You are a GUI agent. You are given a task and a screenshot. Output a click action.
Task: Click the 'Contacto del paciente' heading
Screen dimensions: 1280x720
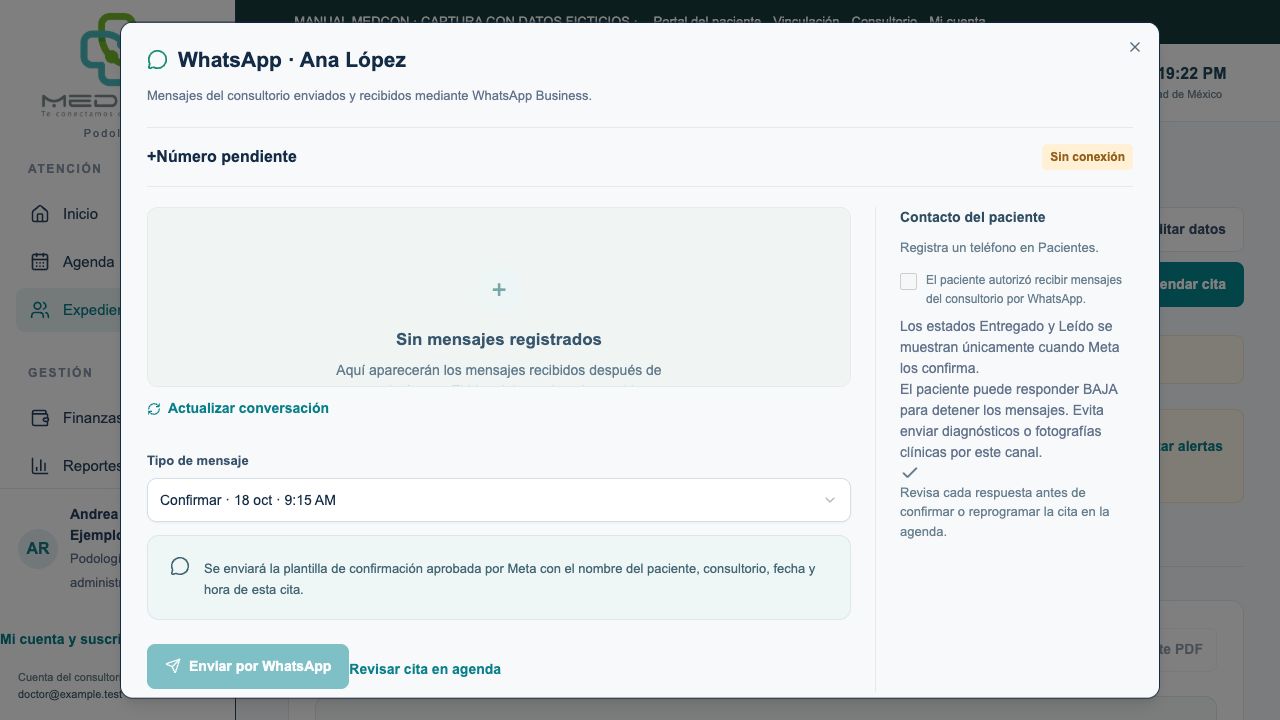[972, 217]
